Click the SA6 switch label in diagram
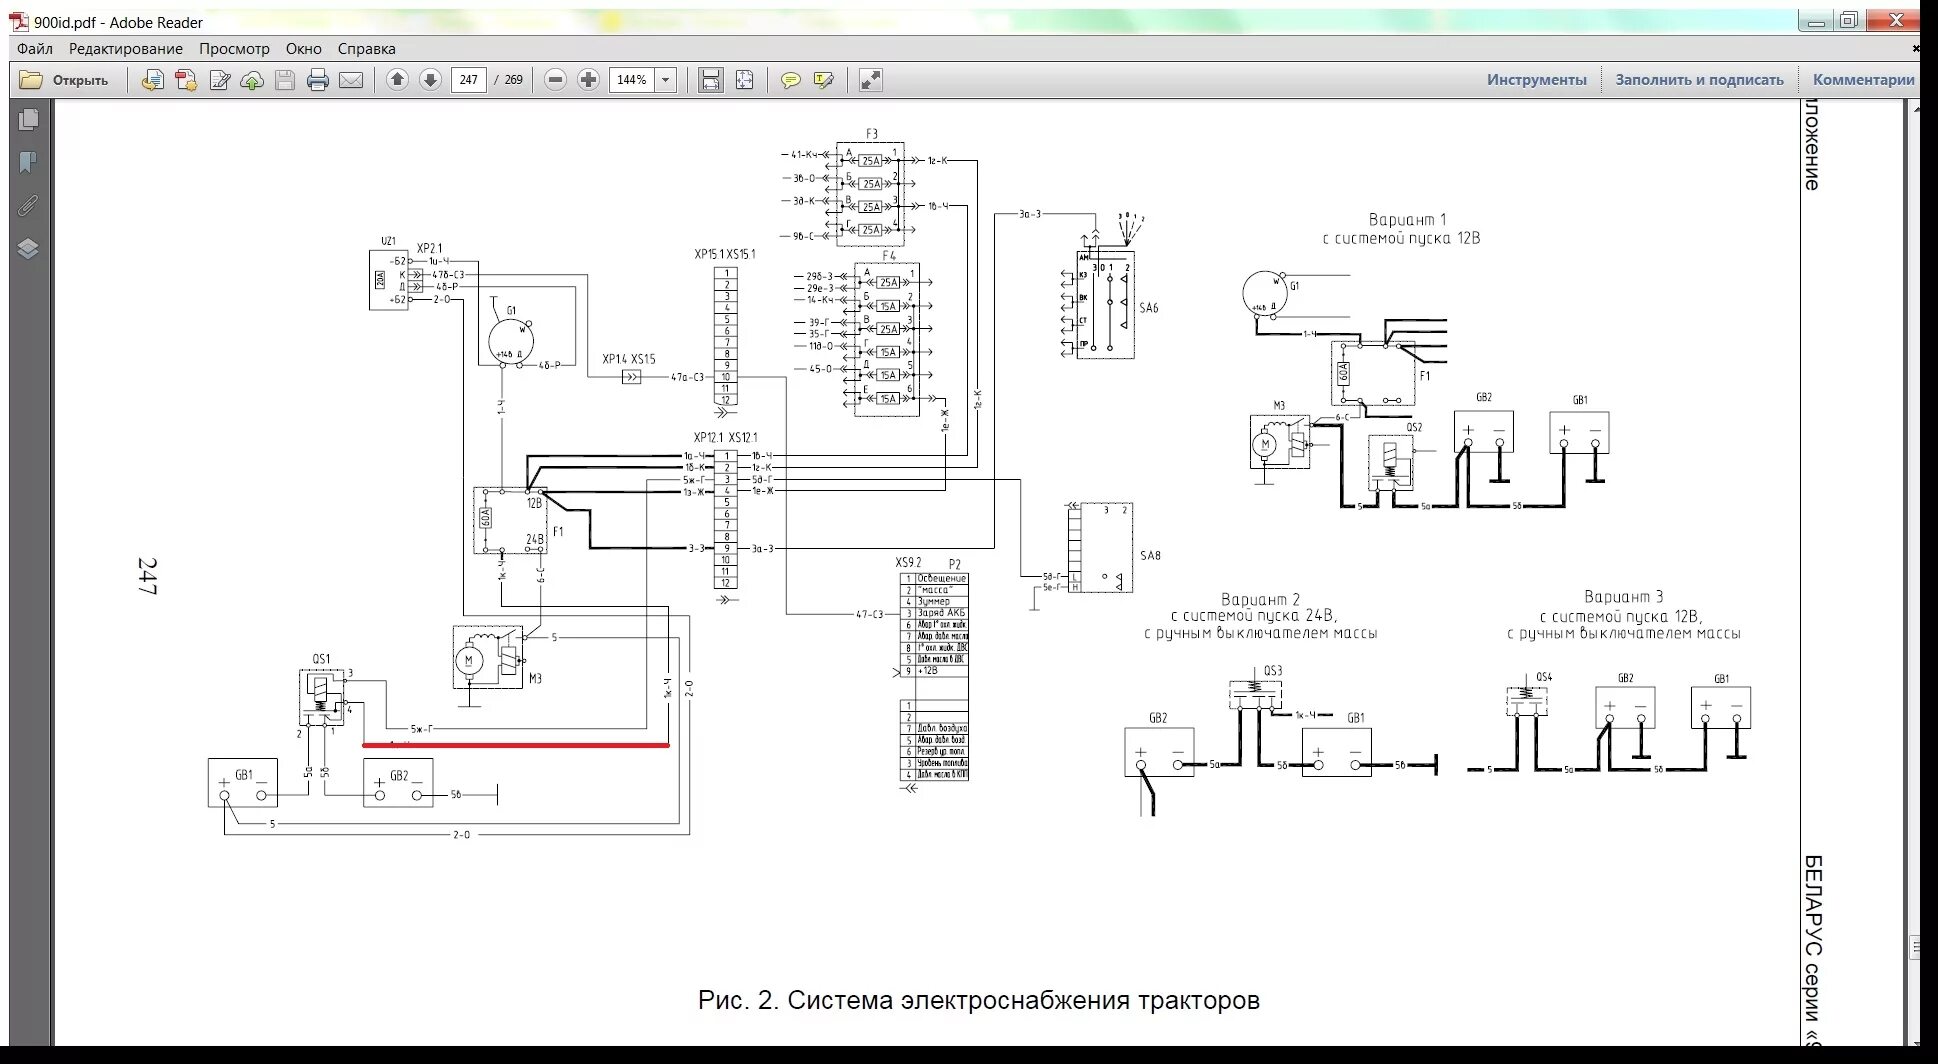This screenshot has width=1938, height=1064. coord(1149,308)
